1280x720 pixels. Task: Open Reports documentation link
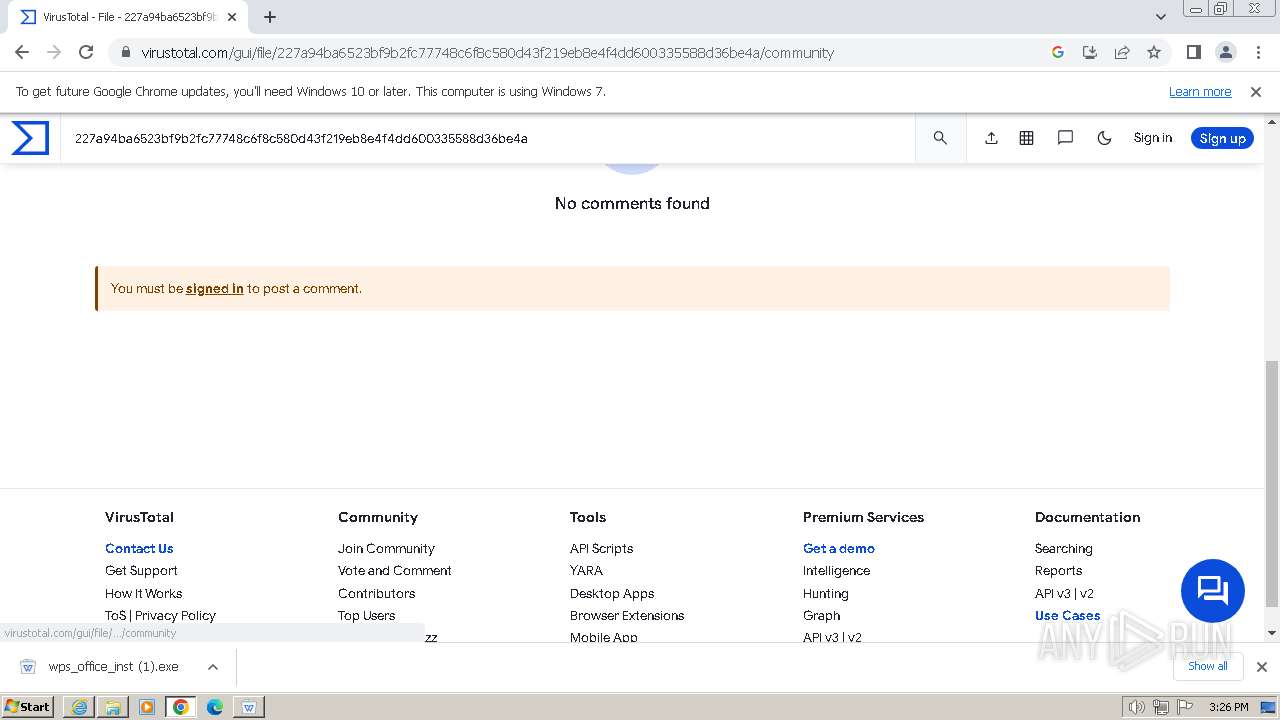[1058, 570]
